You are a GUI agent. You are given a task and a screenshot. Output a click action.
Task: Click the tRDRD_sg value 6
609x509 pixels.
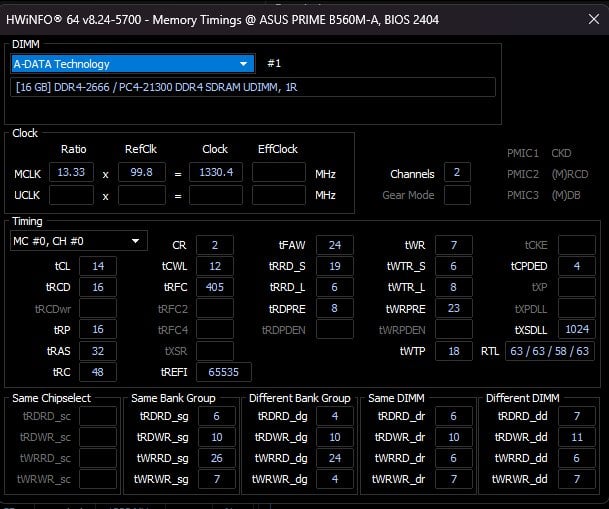217,416
